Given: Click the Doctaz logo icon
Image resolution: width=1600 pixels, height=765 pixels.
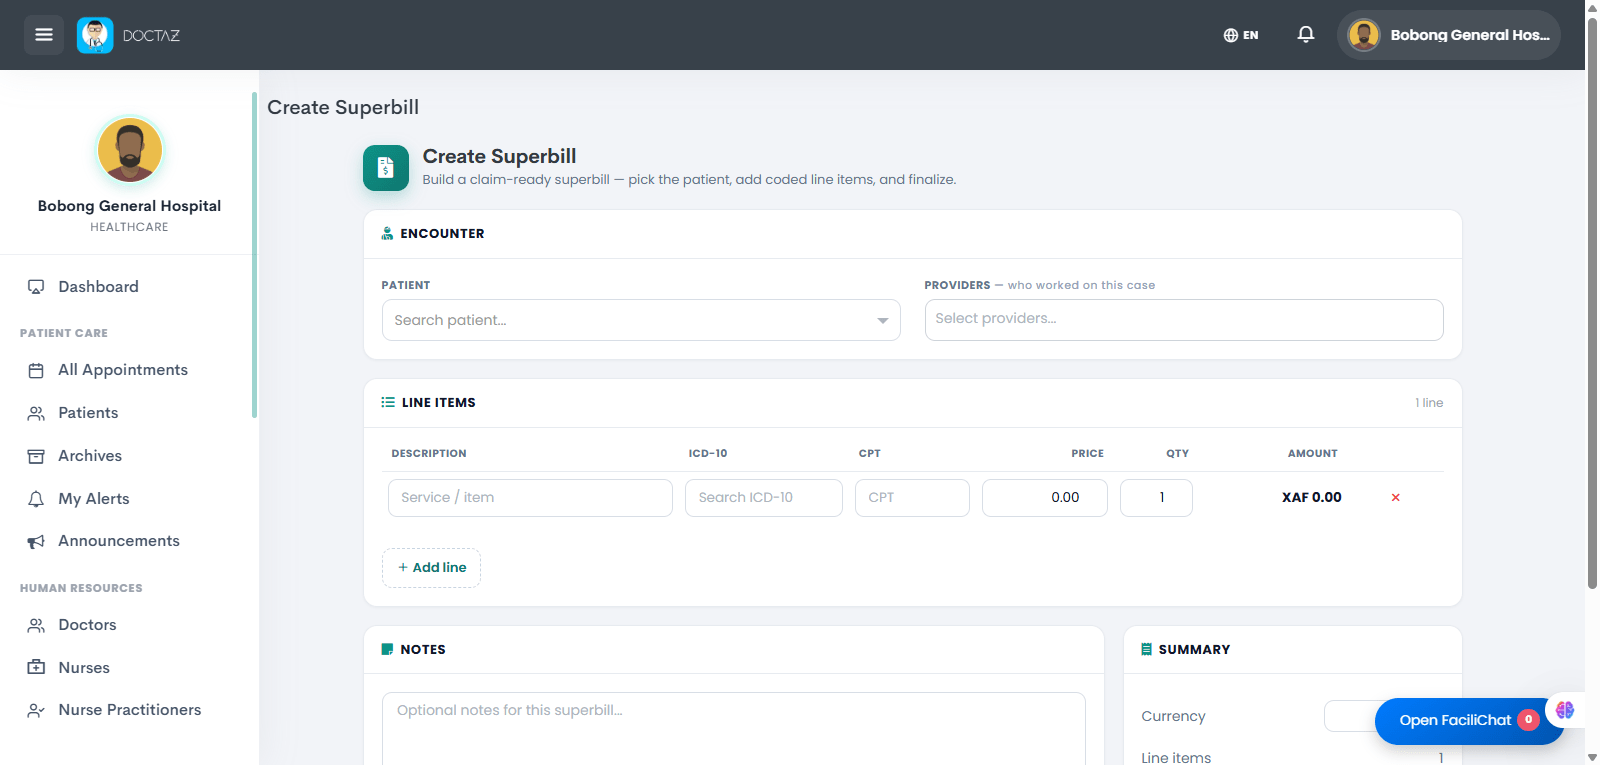Looking at the screenshot, I should pyautogui.click(x=95, y=35).
